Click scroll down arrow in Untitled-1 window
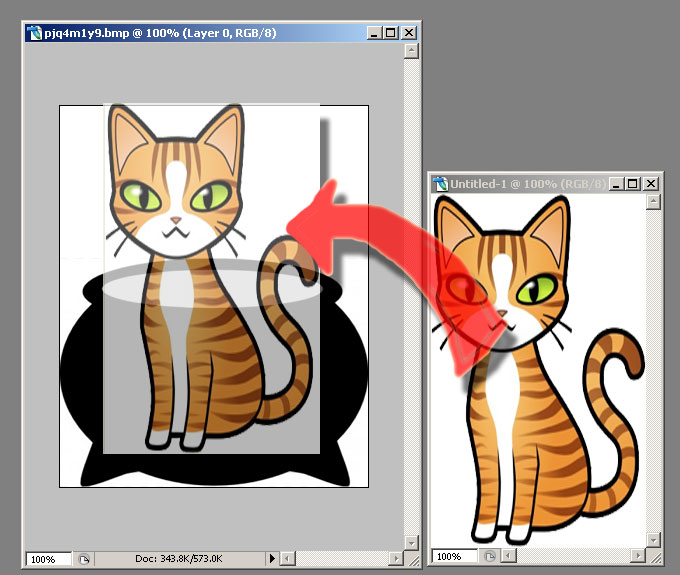 (653, 540)
